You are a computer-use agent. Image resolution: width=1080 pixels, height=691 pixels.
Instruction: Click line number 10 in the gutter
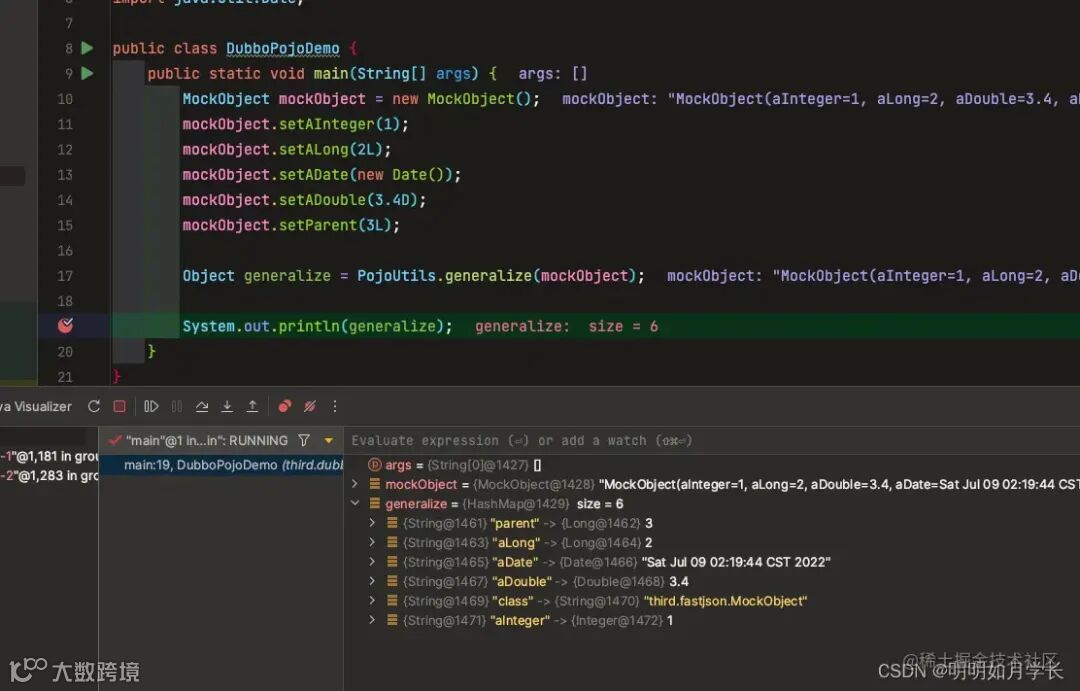[65, 99]
